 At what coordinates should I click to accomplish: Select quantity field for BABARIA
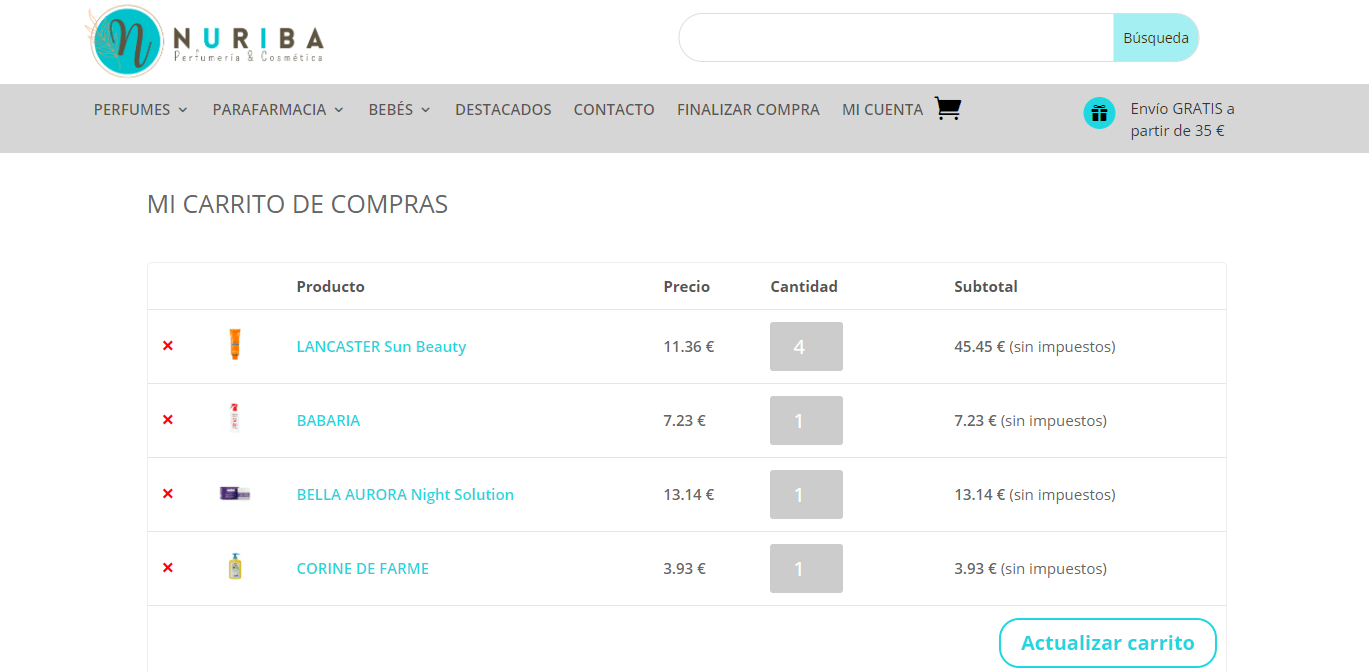(x=806, y=421)
